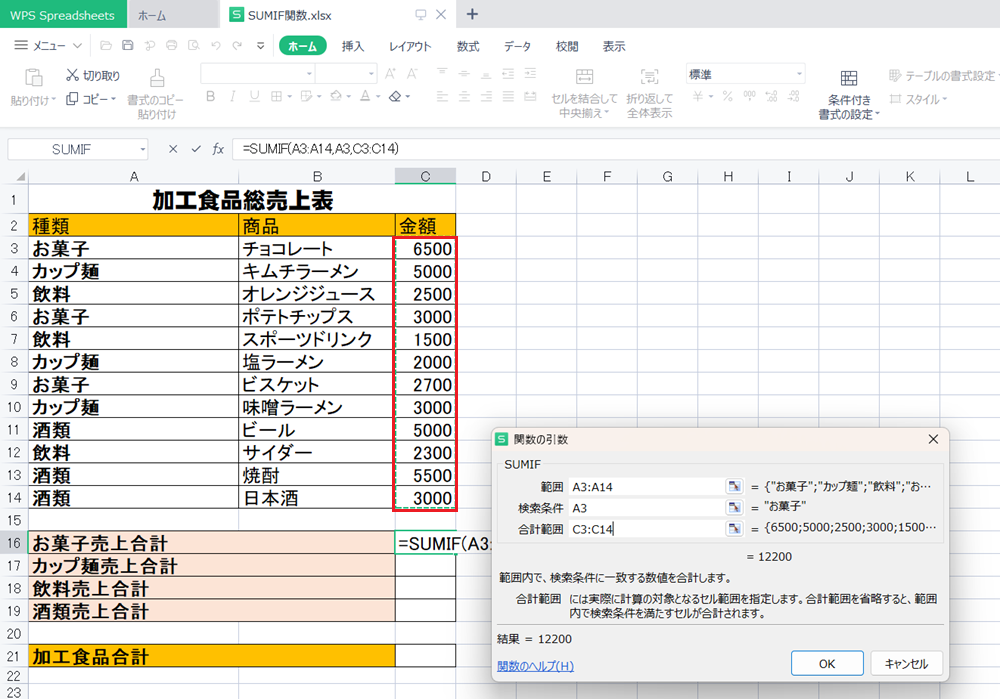
Task: Click the decrease indent icon
Action: (508, 74)
